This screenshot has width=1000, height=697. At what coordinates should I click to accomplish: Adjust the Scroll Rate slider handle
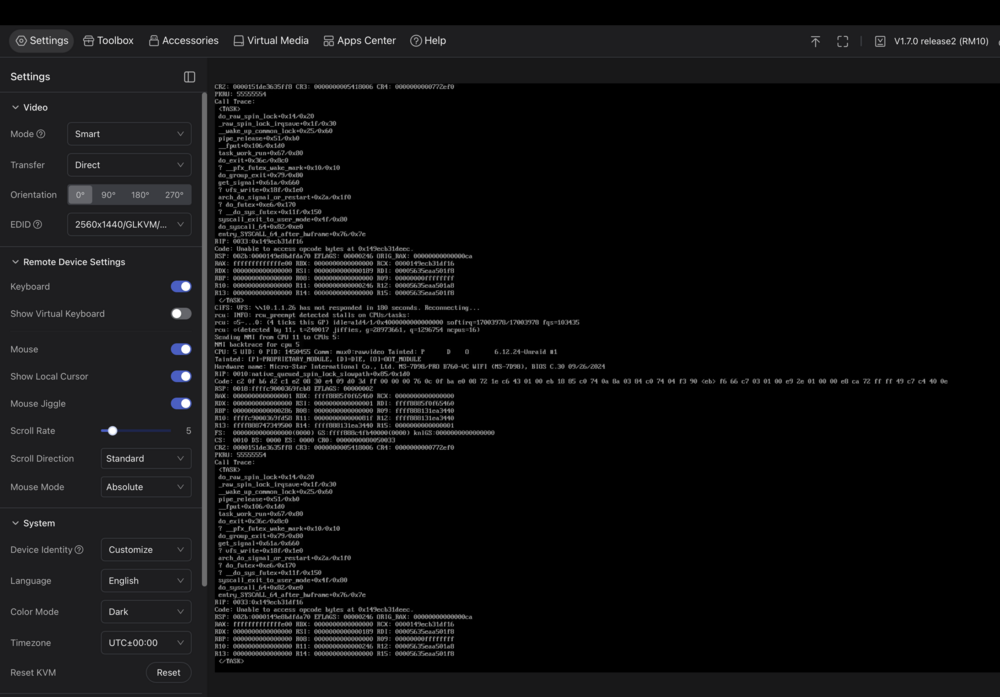[x=112, y=431]
